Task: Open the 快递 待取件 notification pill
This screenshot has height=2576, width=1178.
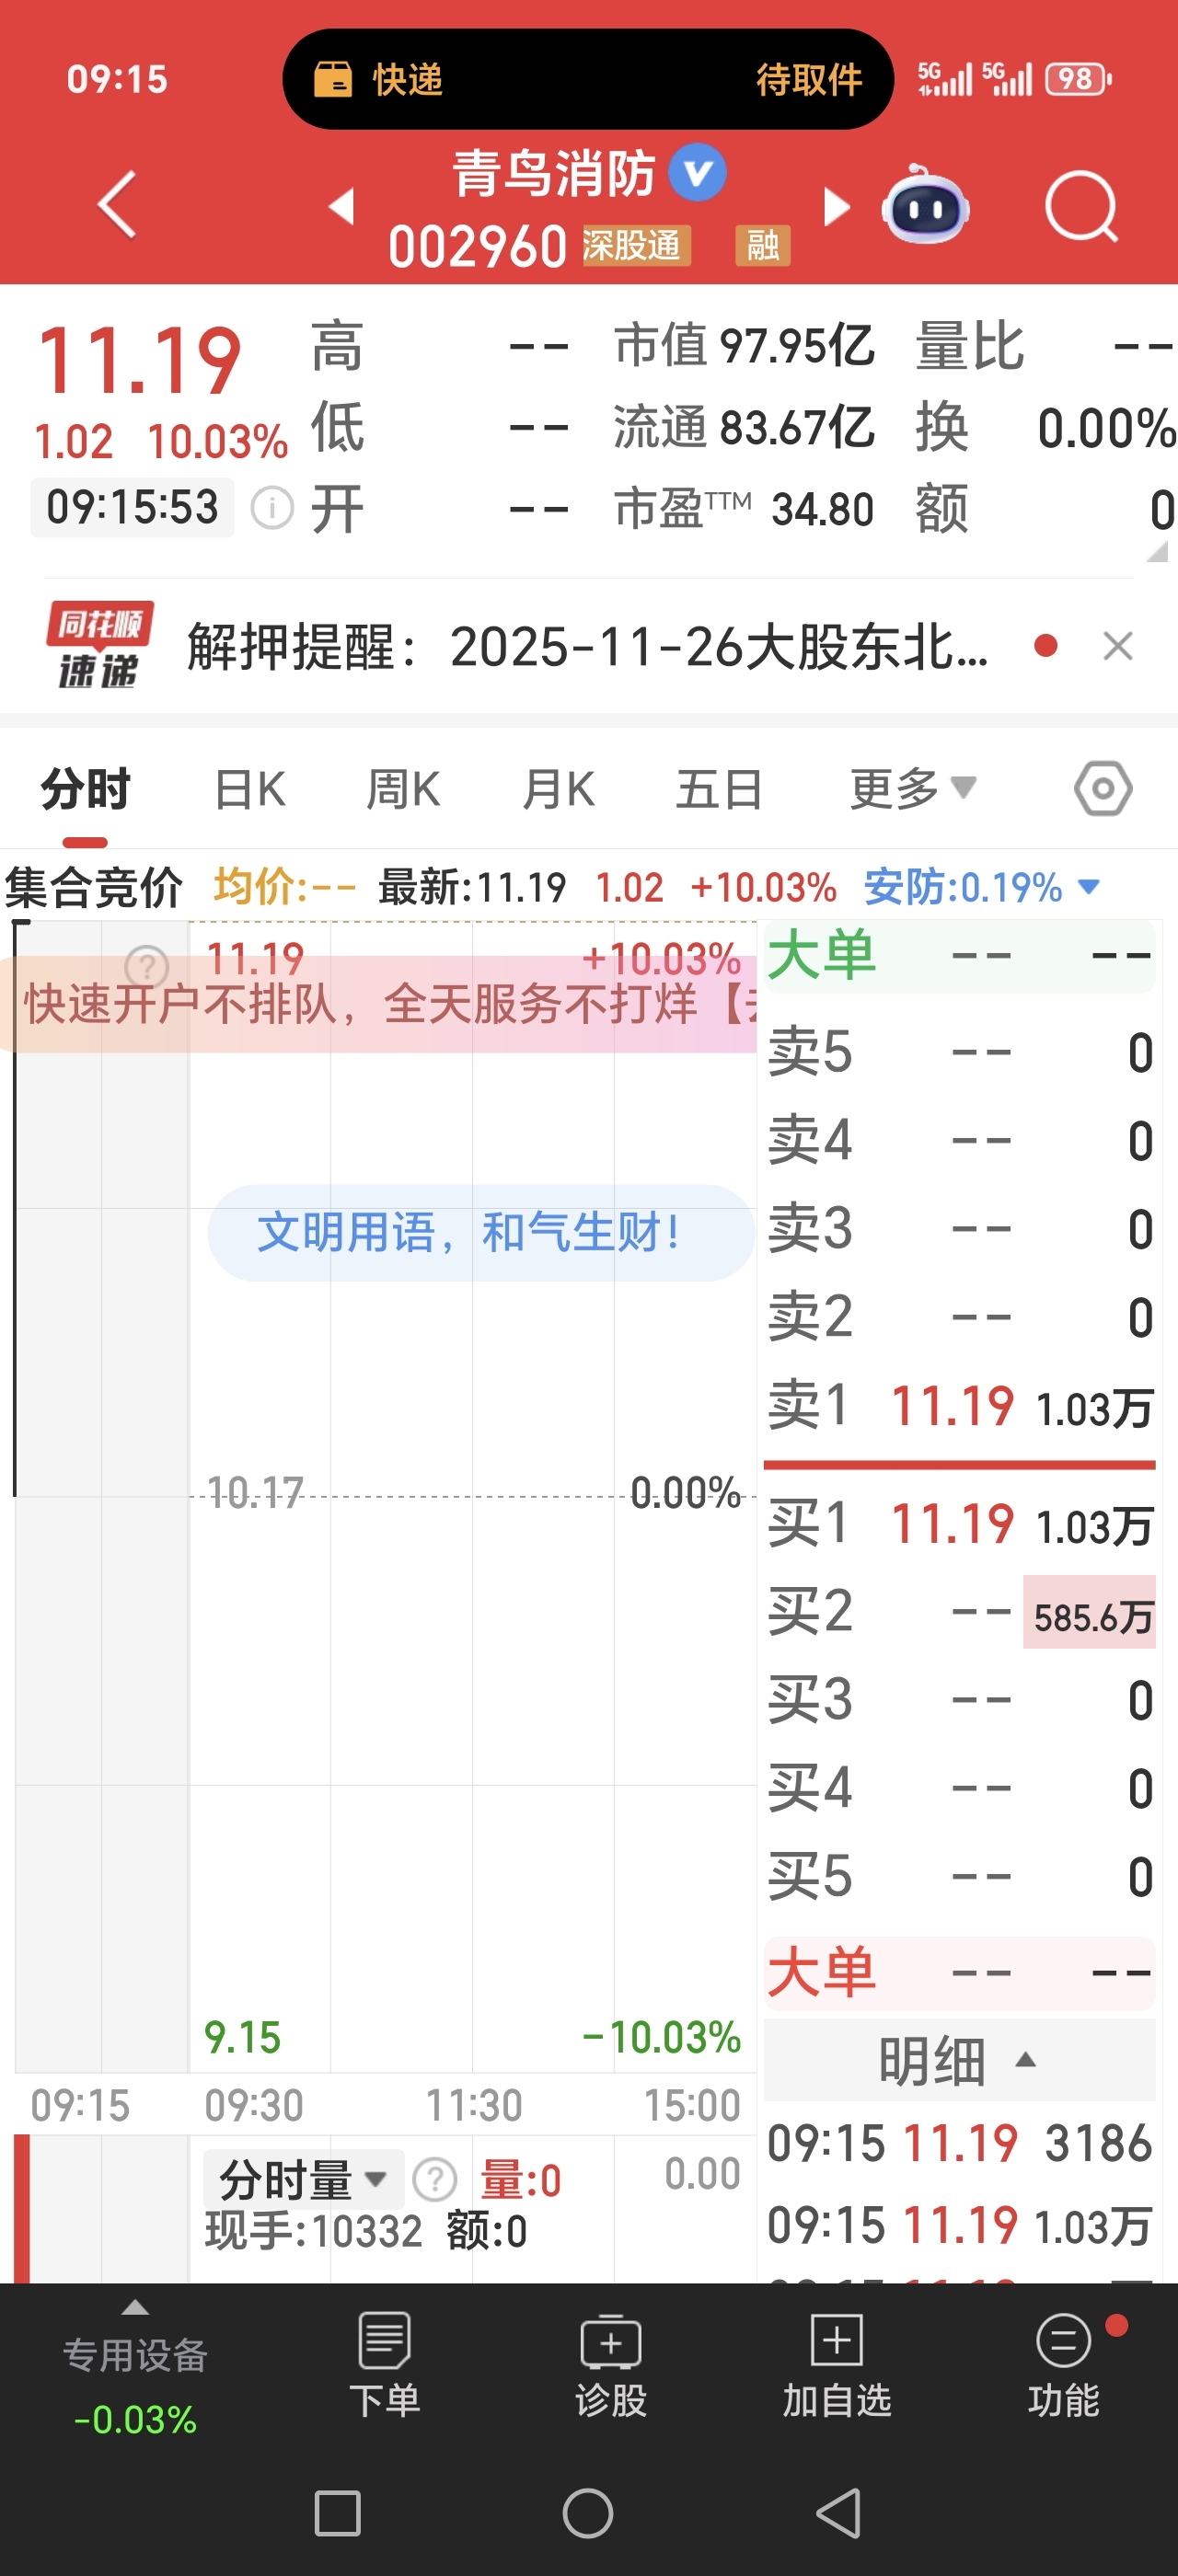Action: click(x=588, y=79)
